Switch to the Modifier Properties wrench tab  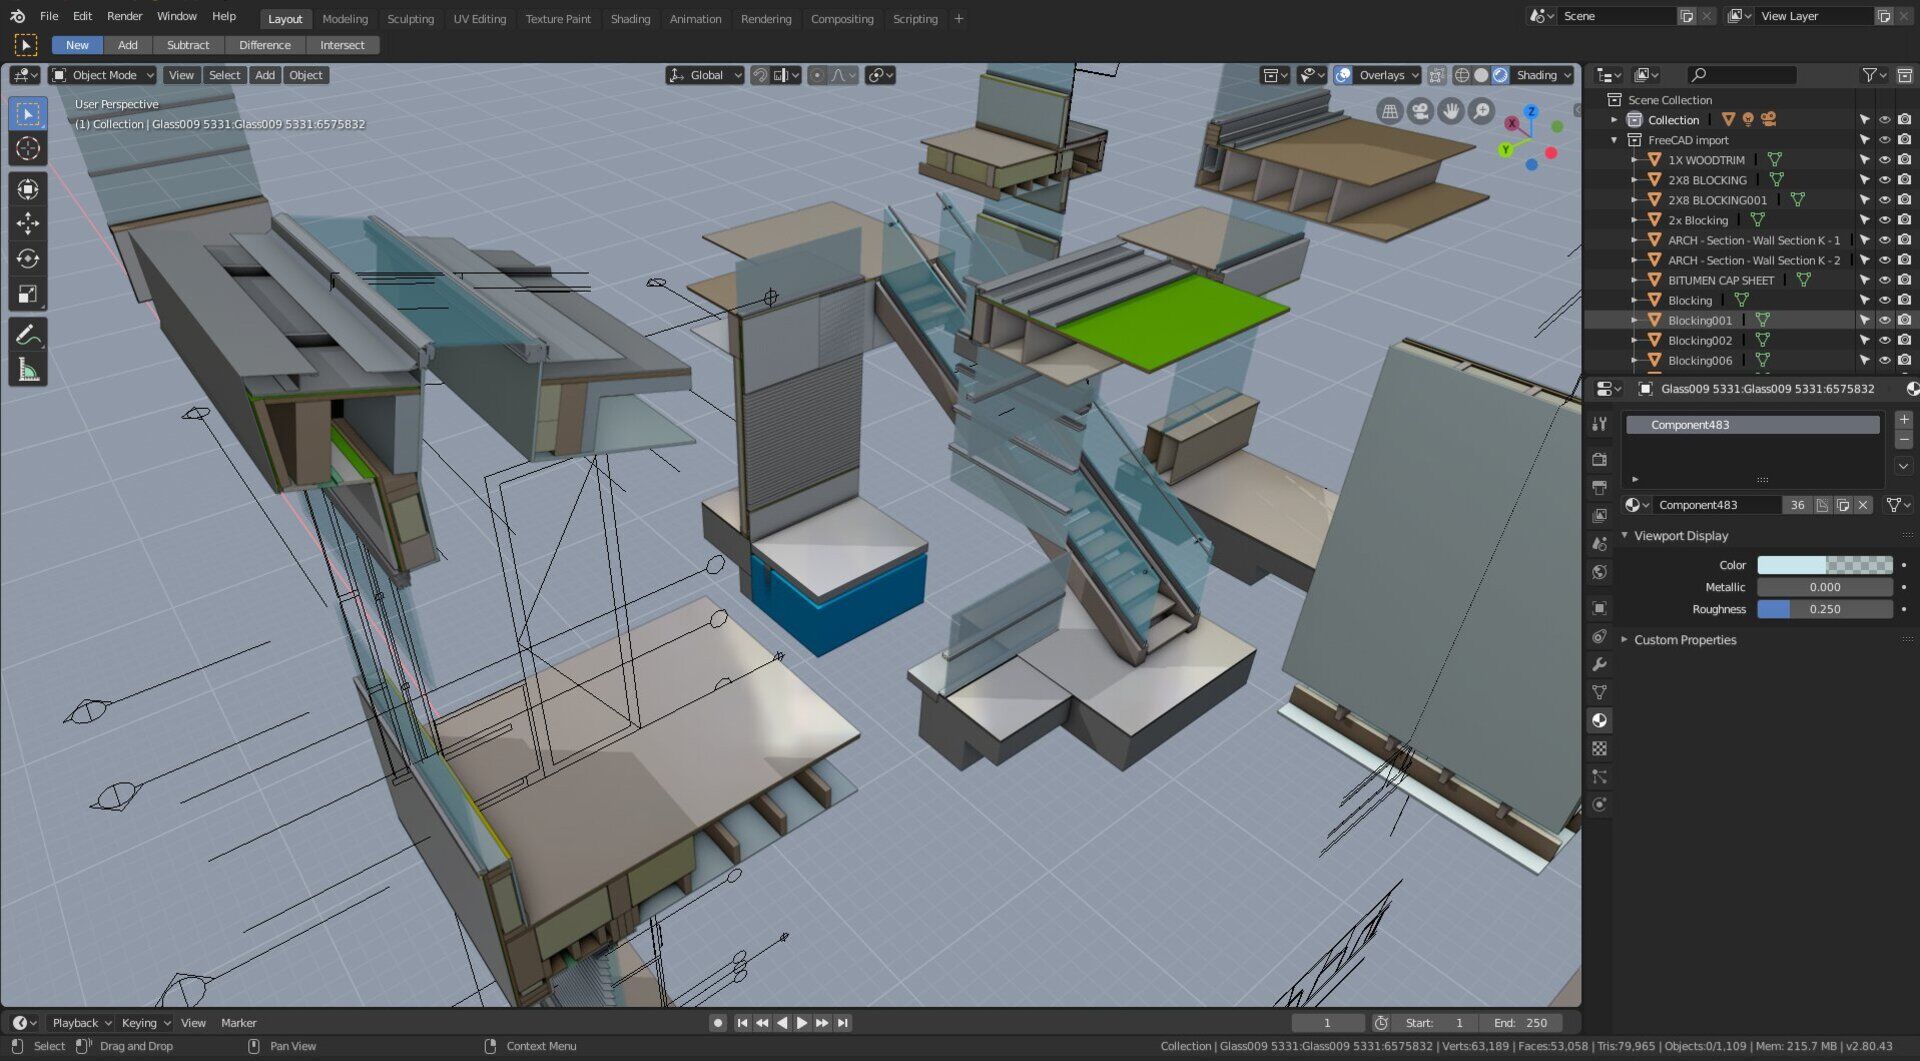click(1599, 664)
